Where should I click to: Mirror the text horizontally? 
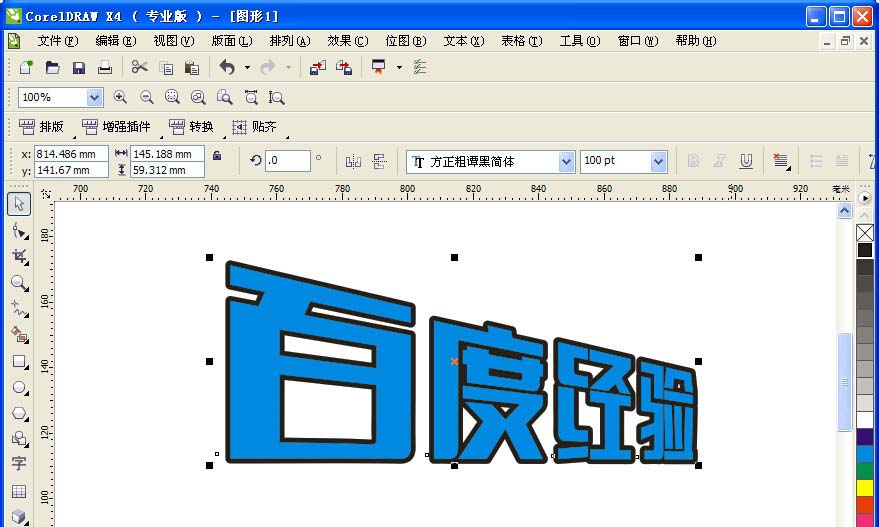[x=353, y=162]
